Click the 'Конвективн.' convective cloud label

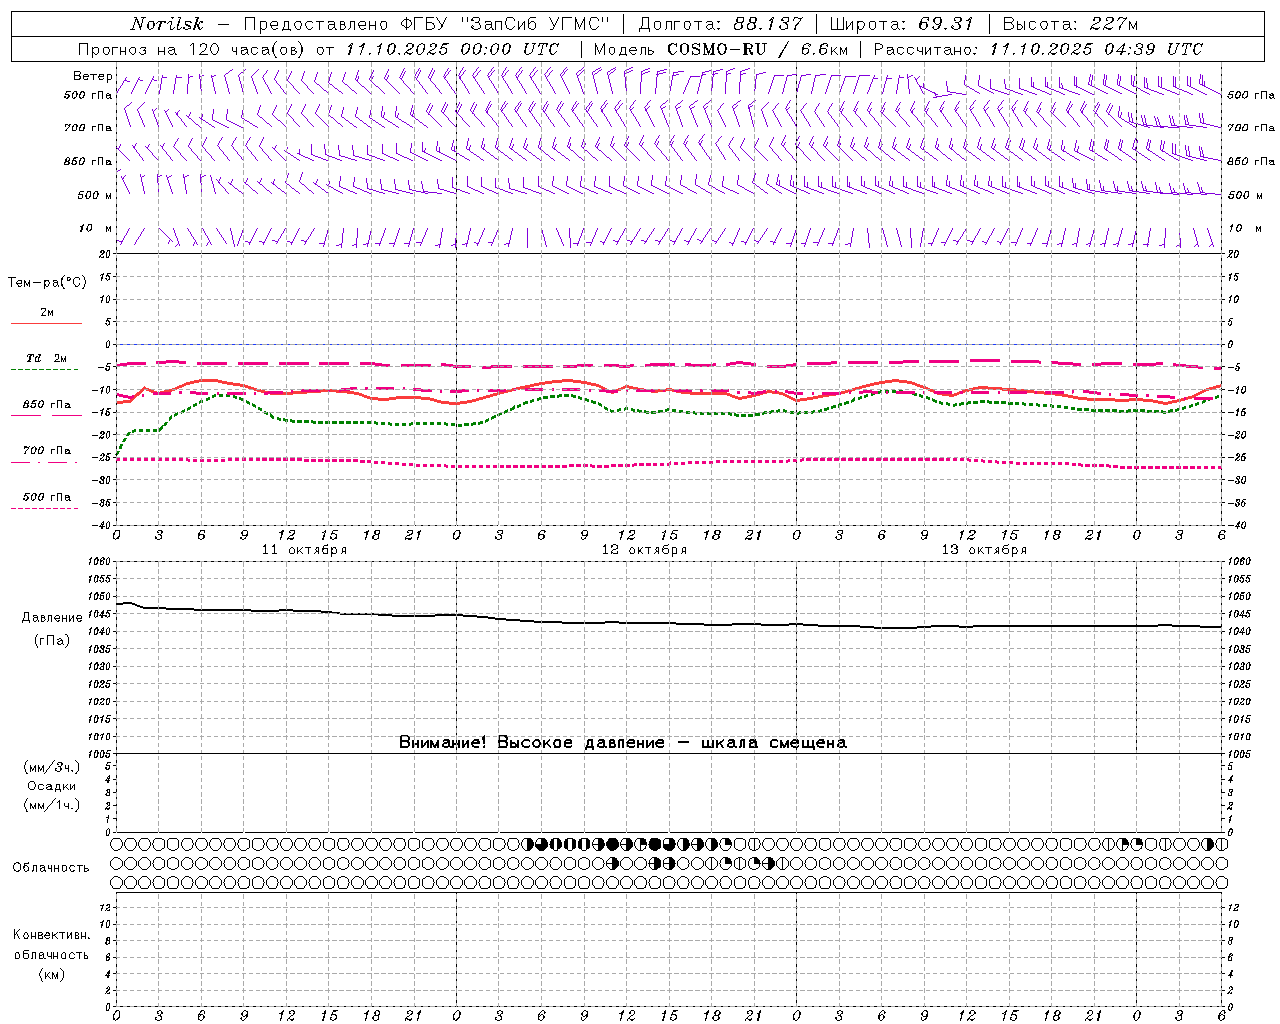51,935
